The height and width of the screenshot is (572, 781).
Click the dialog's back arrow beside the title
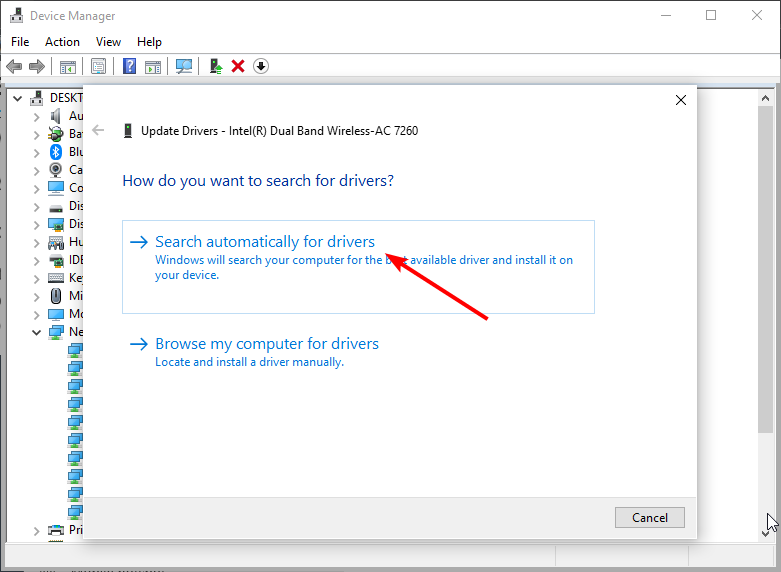click(x=98, y=131)
